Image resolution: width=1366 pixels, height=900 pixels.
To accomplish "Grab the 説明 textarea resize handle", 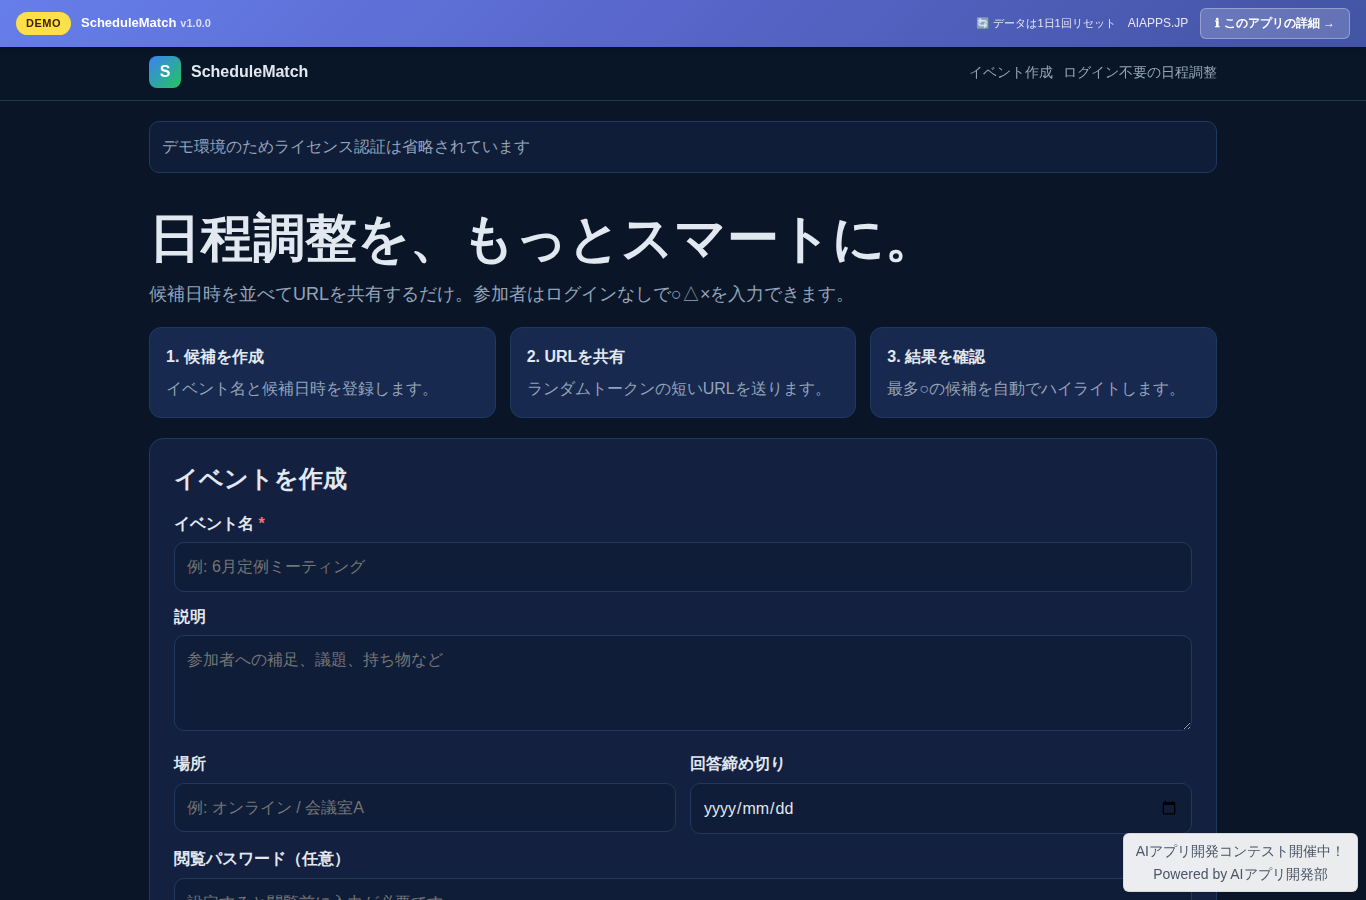I will (1186, 725).
